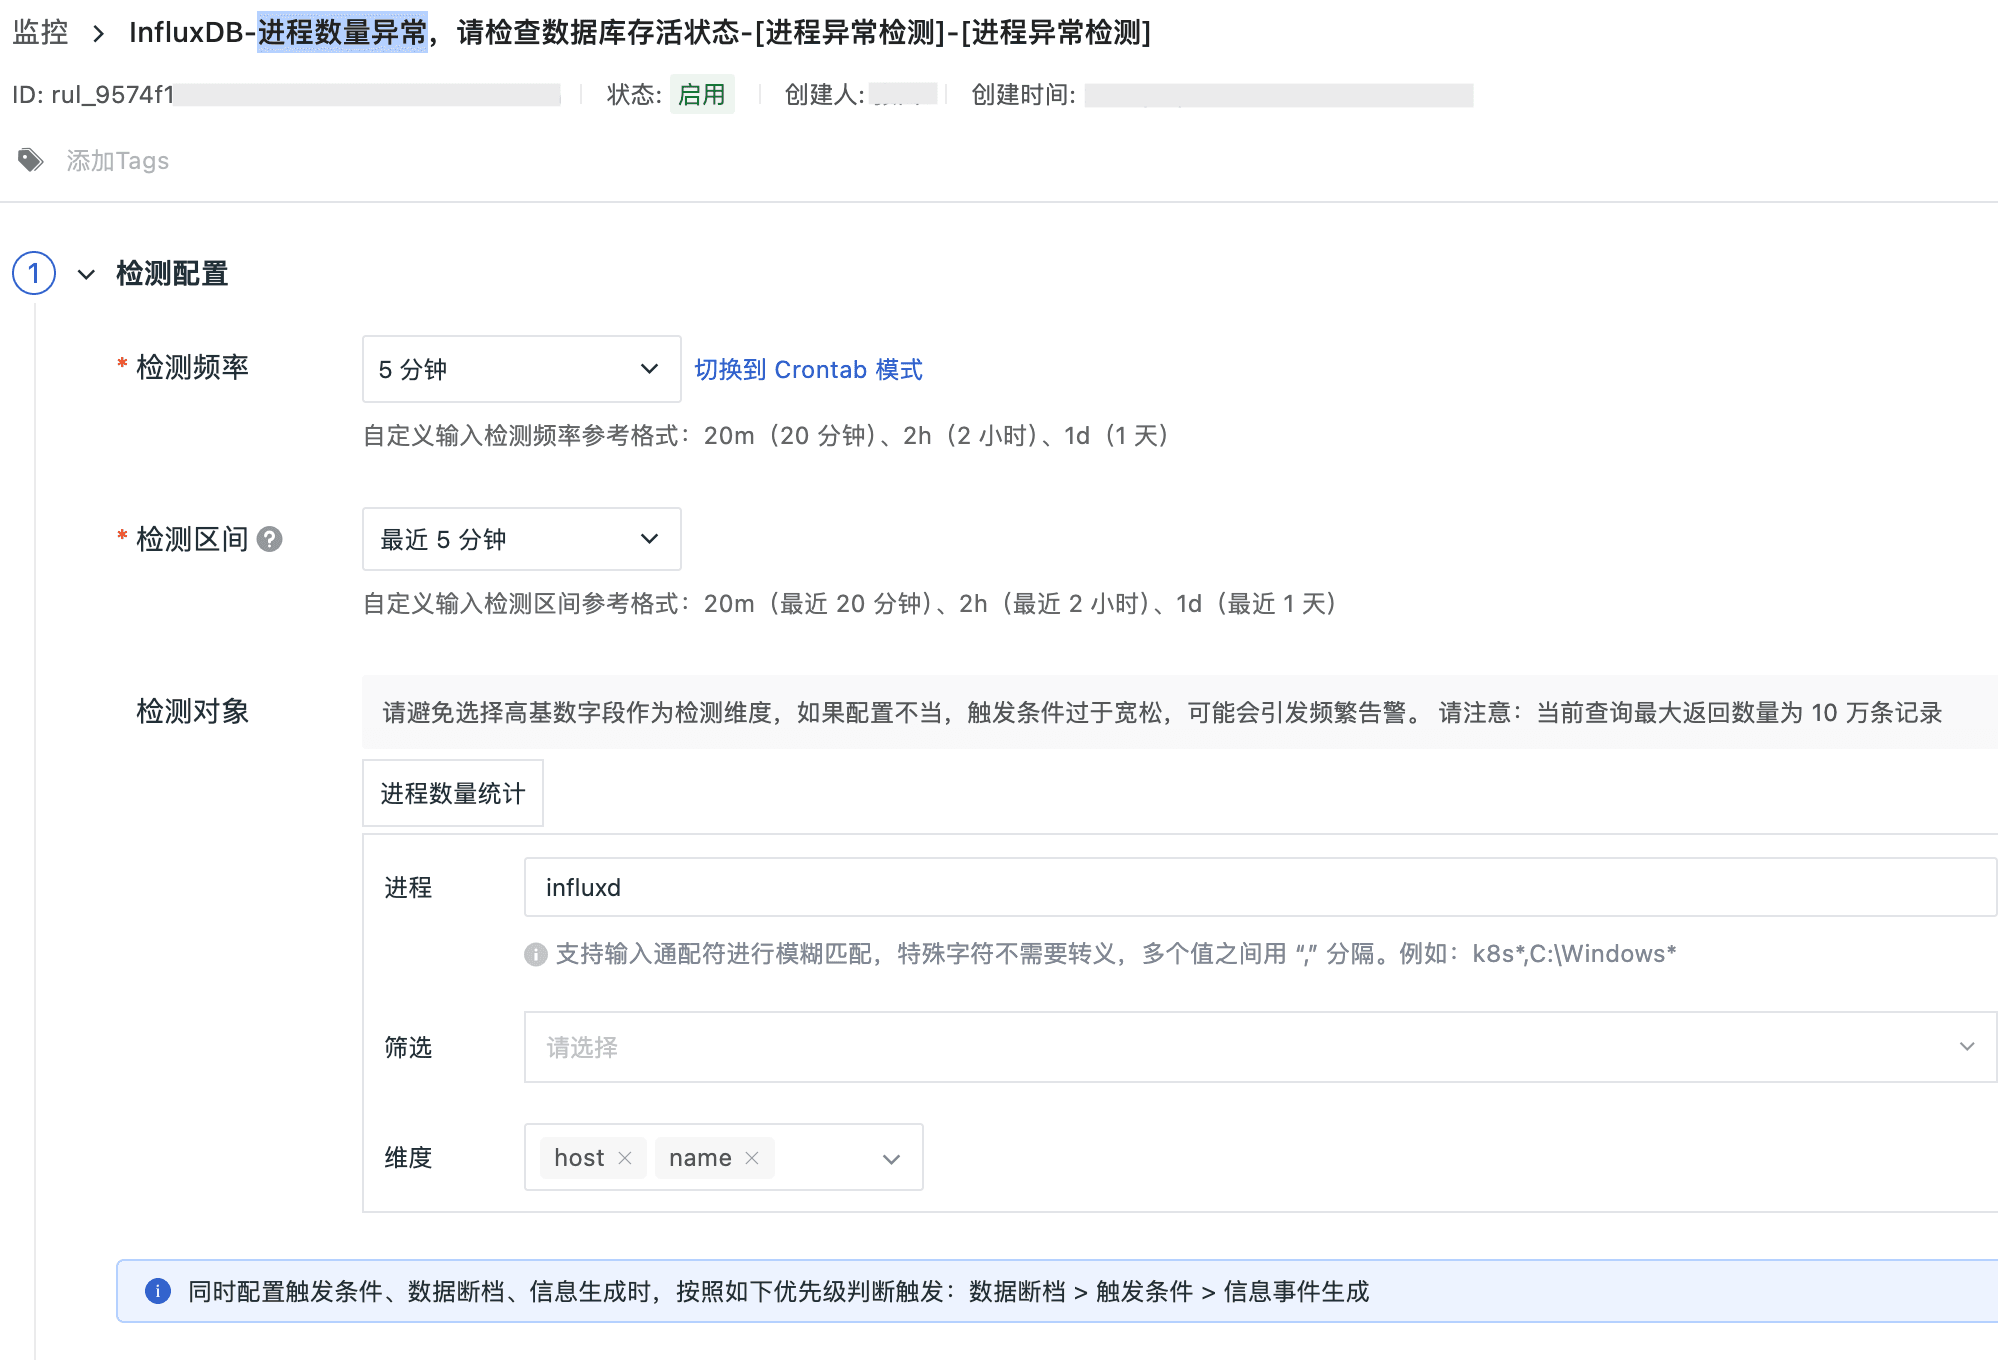Screen dimensions: 1998x1360
Task: Click the blue info icon in priority notice
Action: [x=158, y=1291]
